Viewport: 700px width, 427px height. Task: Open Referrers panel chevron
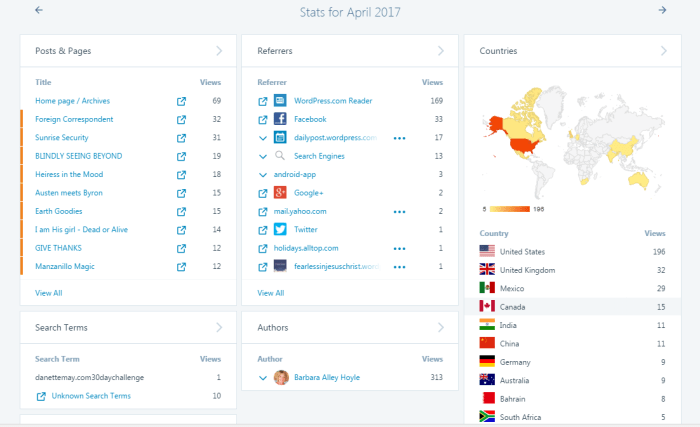pos(441,50)
